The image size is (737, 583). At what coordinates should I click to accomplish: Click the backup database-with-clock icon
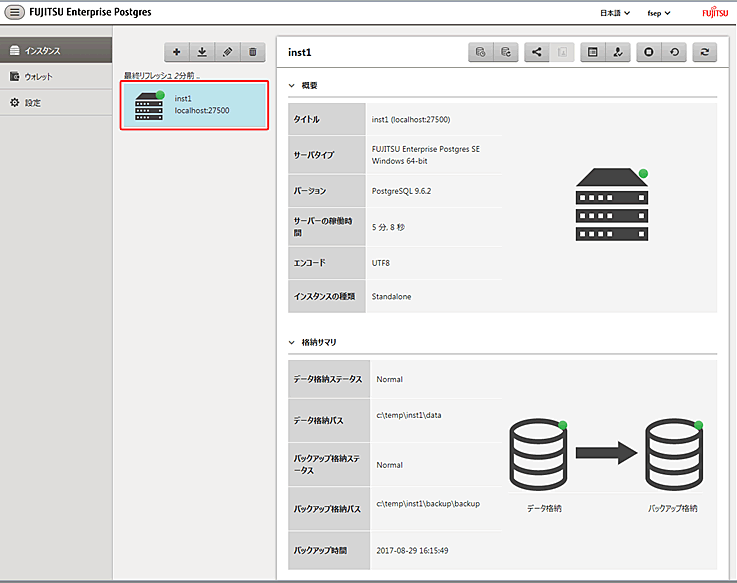(x=480, y=52)
